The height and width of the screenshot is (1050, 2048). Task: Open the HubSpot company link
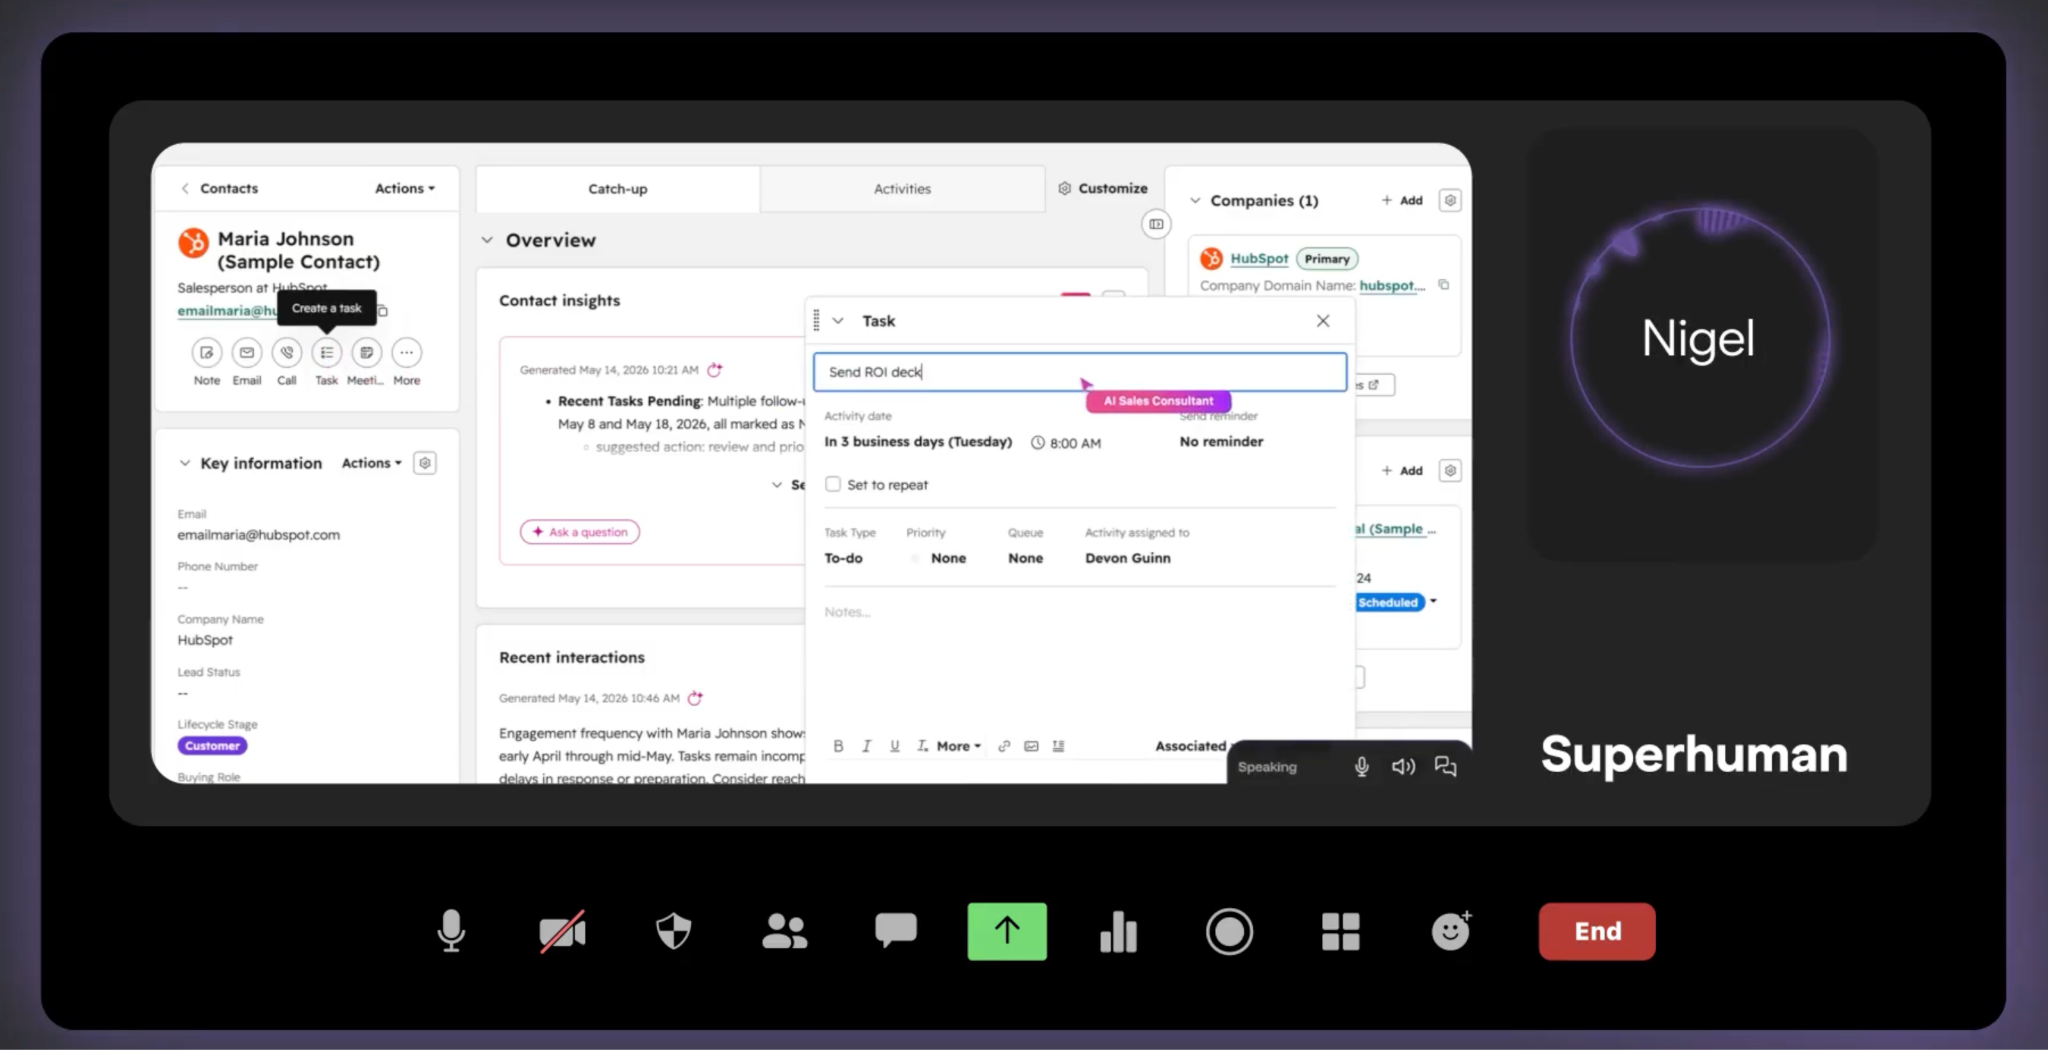click(x=1259, y=258)
